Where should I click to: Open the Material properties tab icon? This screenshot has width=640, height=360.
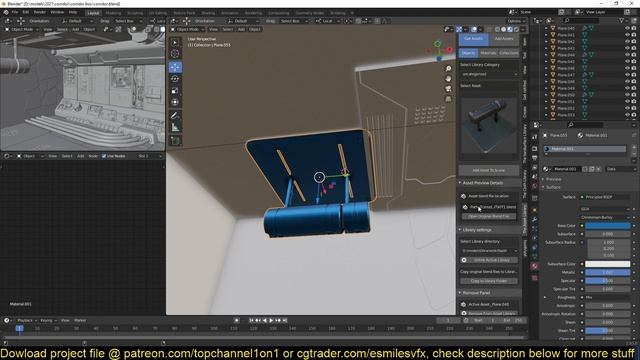pos(534,266)
